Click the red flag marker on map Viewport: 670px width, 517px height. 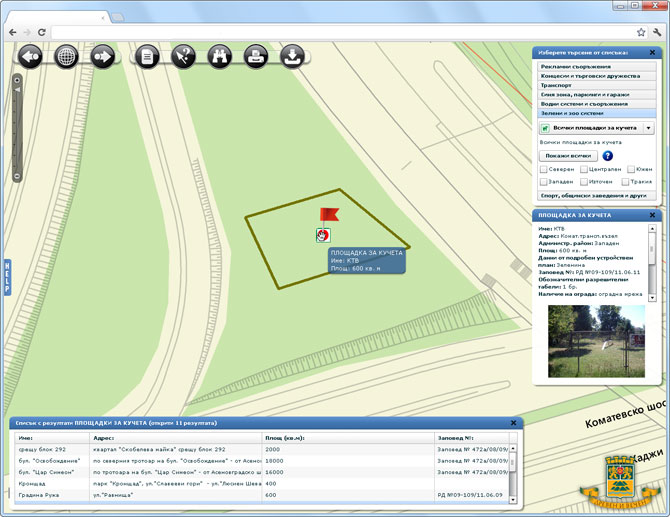[x=329, y=214]
